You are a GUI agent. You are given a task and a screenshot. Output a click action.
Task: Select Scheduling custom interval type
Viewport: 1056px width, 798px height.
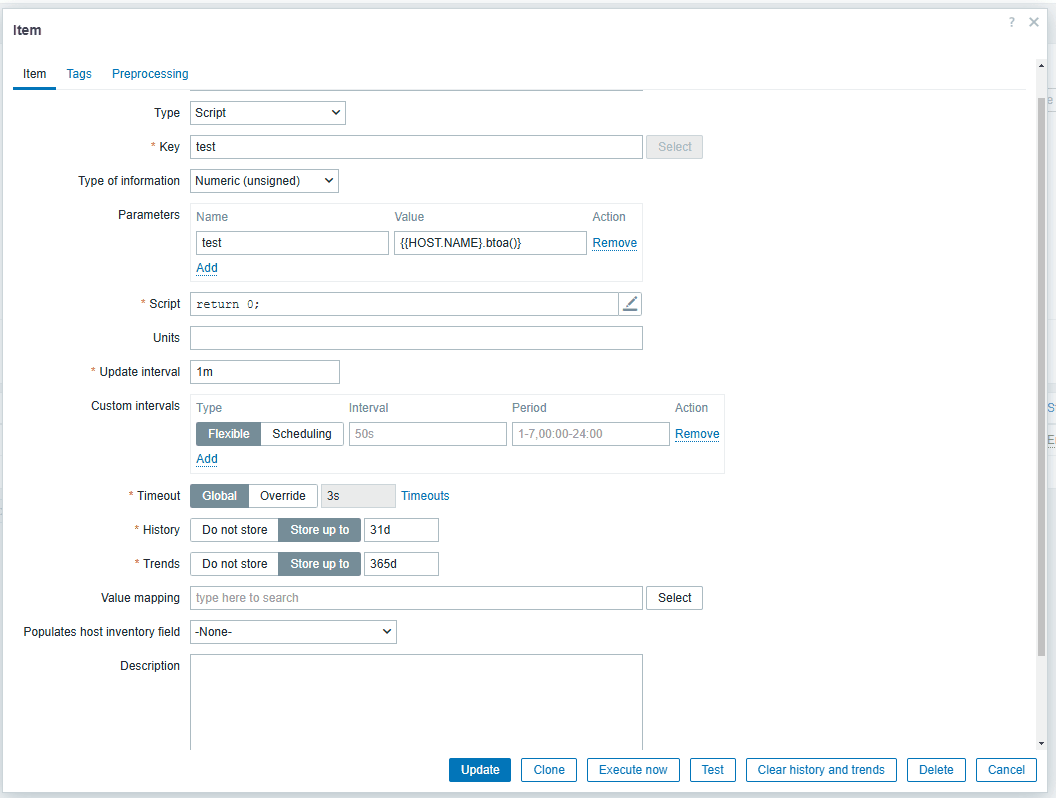[302, 434]
